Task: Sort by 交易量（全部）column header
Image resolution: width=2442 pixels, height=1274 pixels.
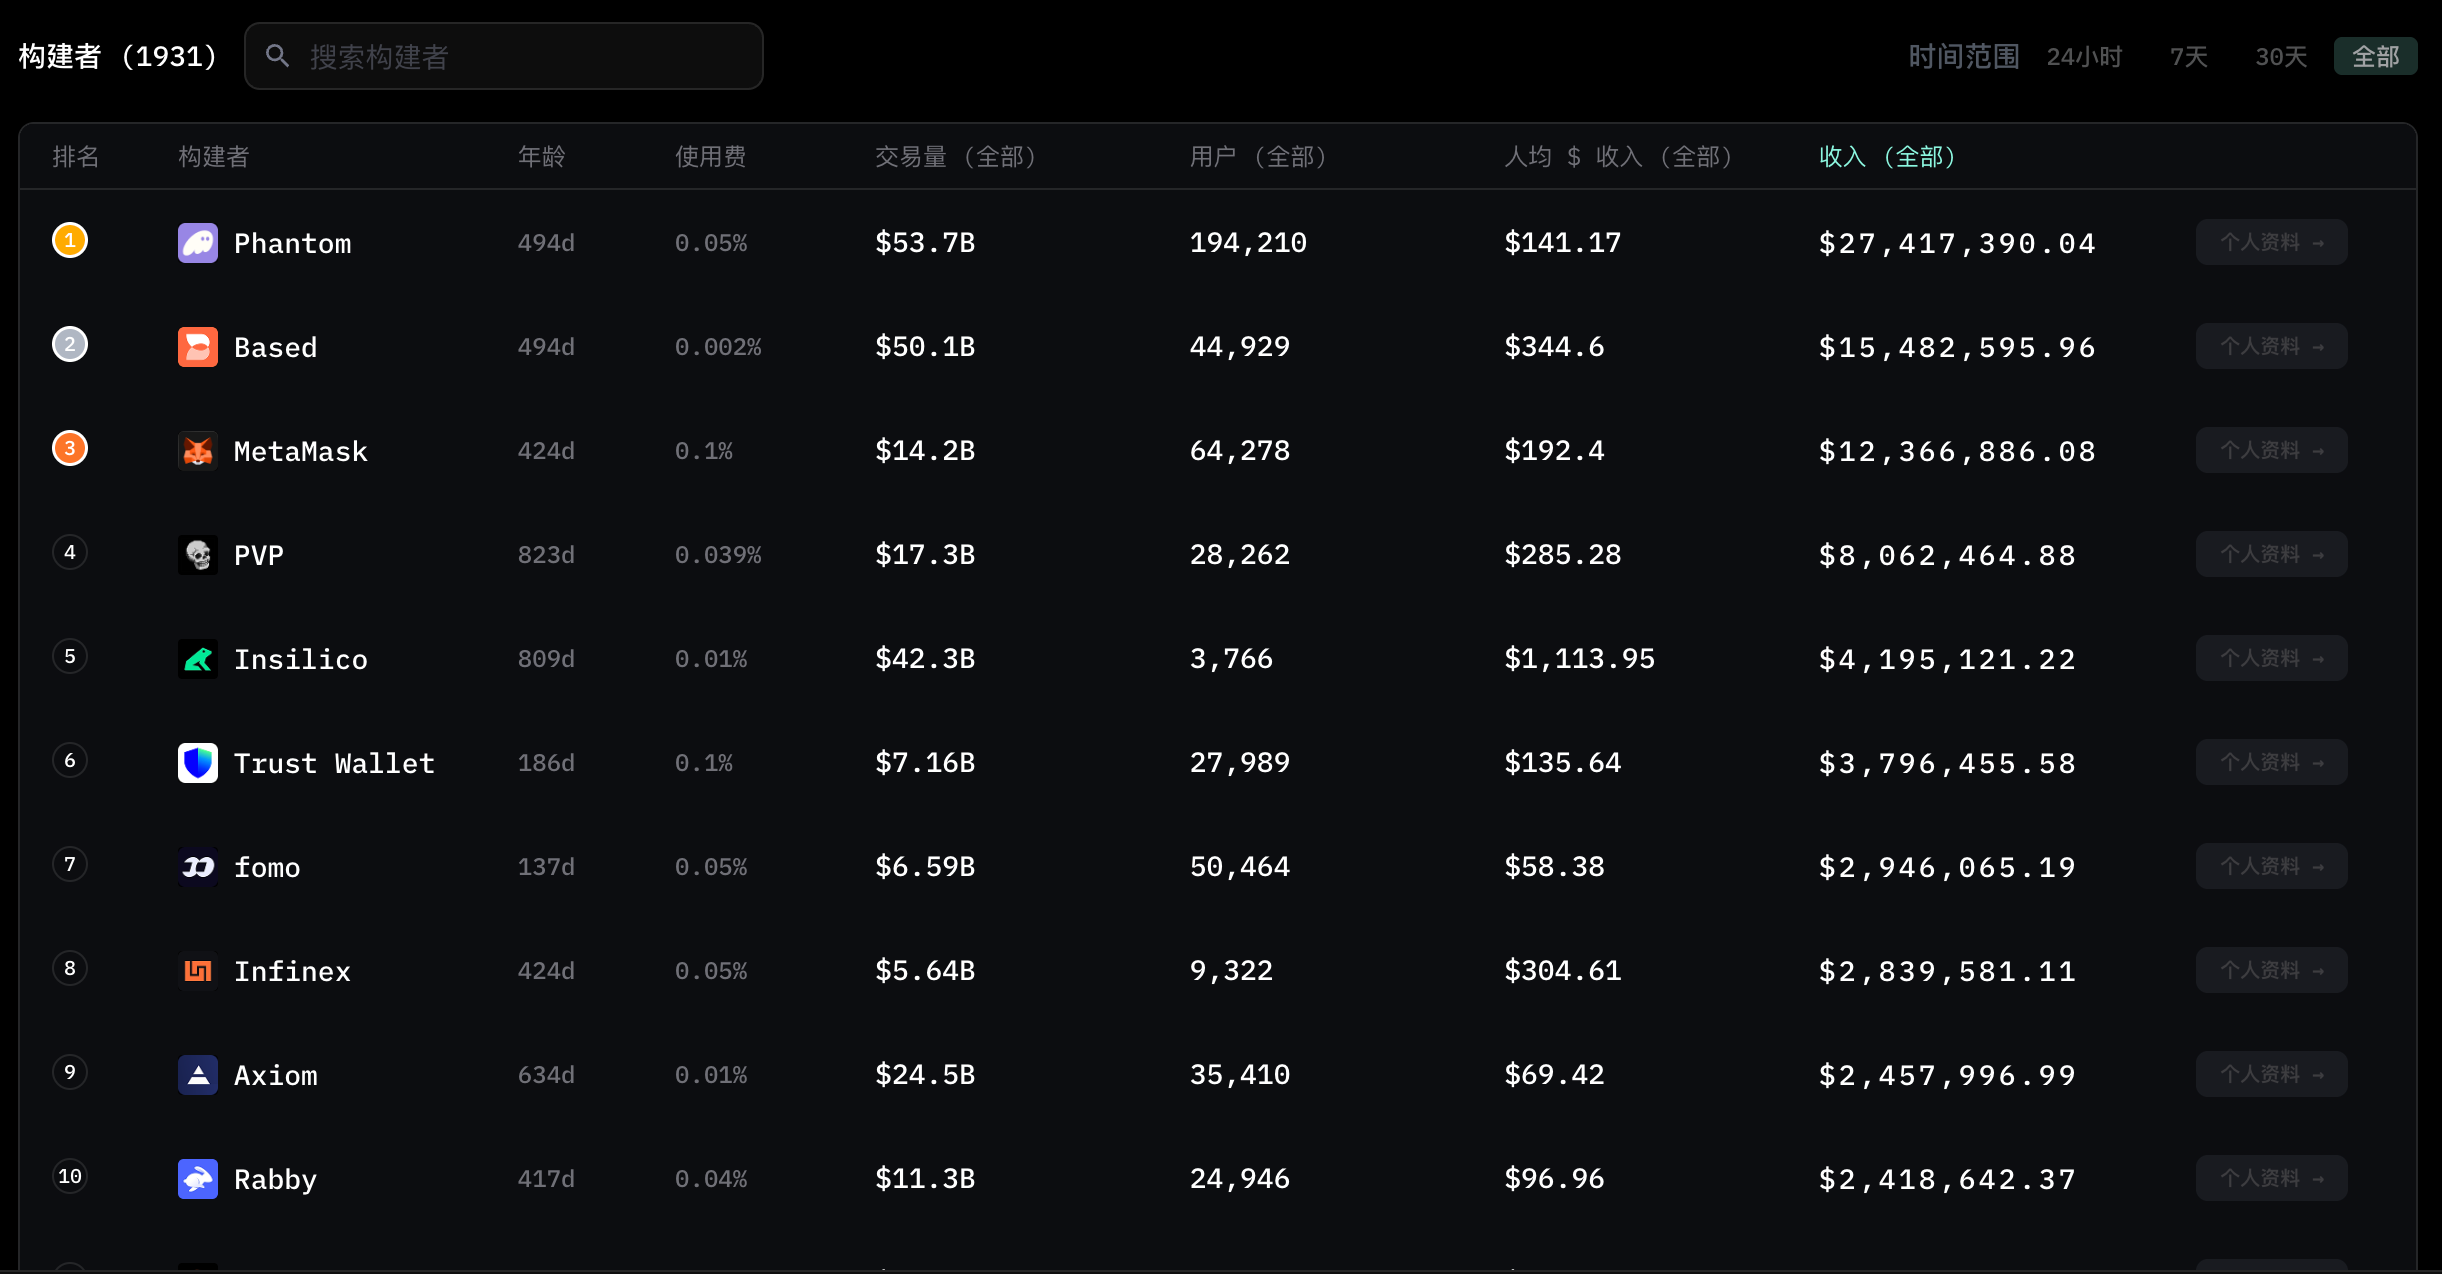Action: 955,157
